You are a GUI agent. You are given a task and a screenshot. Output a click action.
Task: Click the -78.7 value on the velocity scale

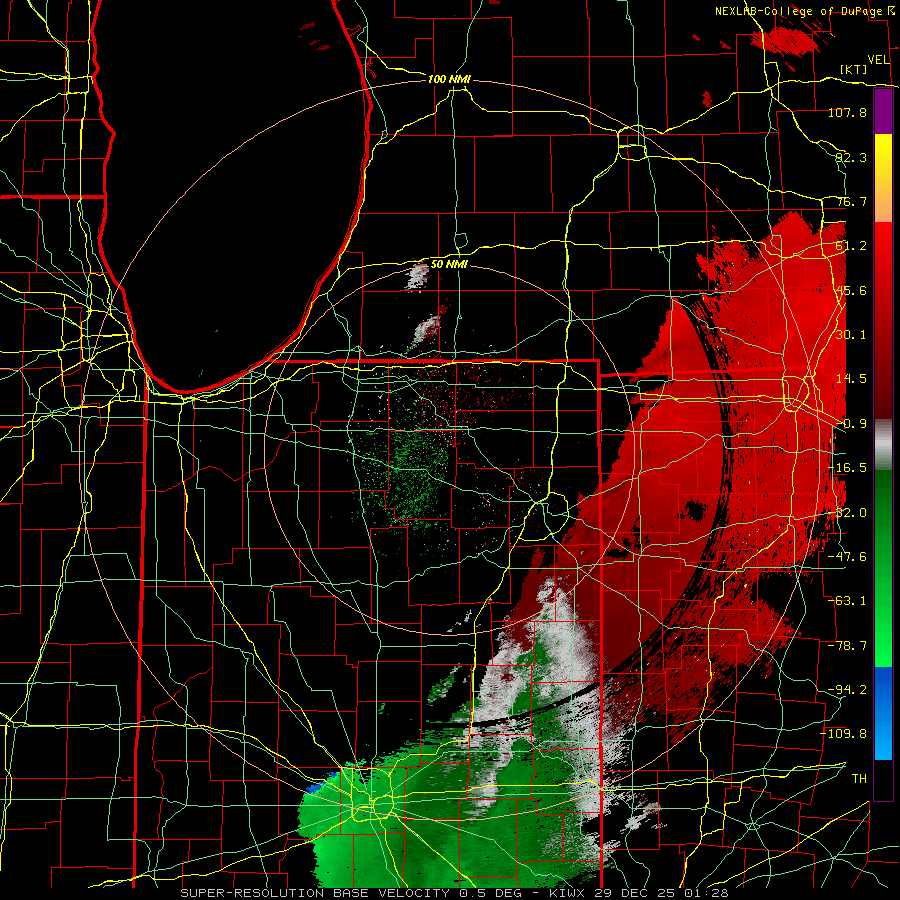pos(848,646)
